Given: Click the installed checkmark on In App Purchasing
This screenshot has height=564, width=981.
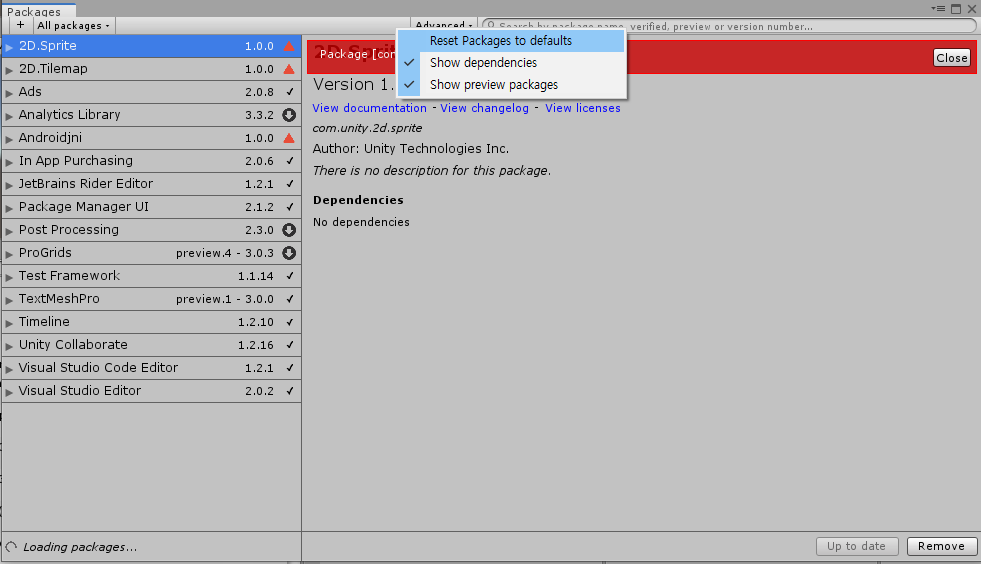Looking at the screenshot, I should (x=290, y=161).
